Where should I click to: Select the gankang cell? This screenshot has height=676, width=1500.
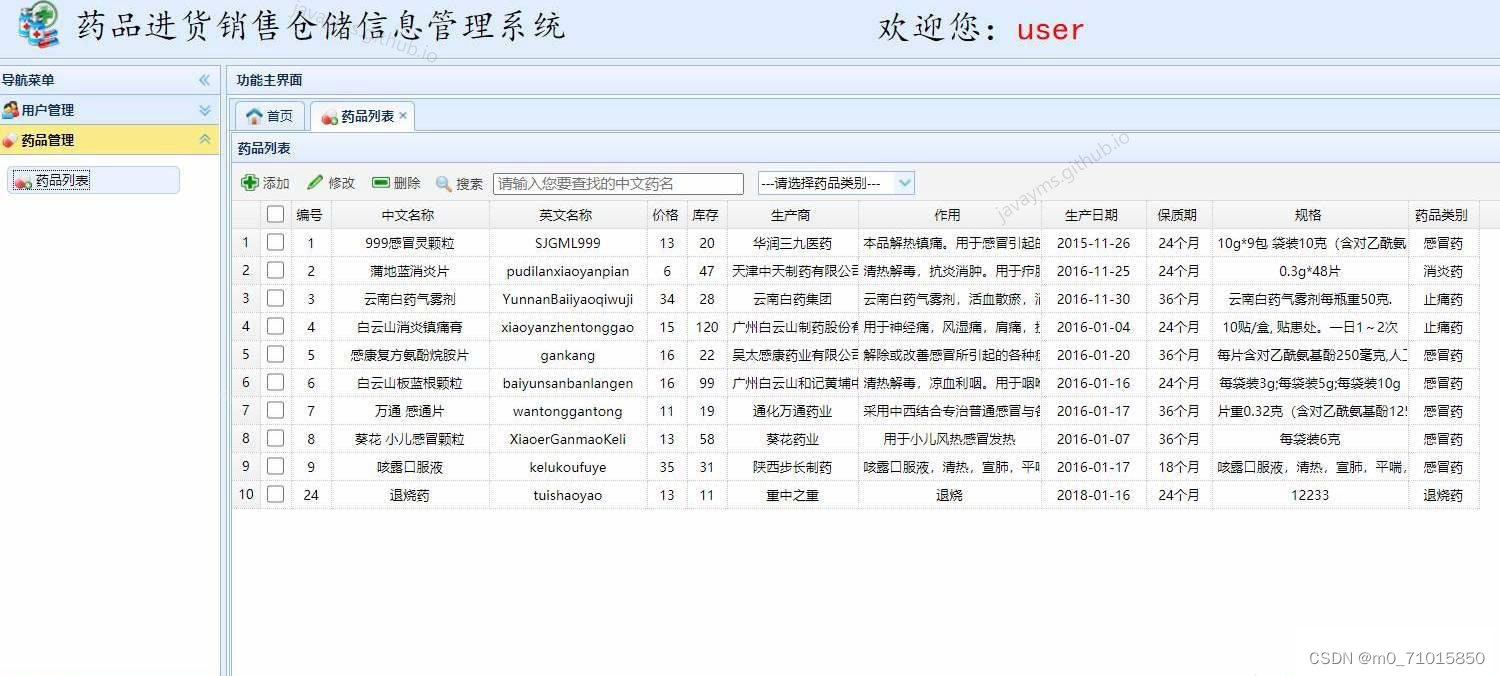click(567, 355)
